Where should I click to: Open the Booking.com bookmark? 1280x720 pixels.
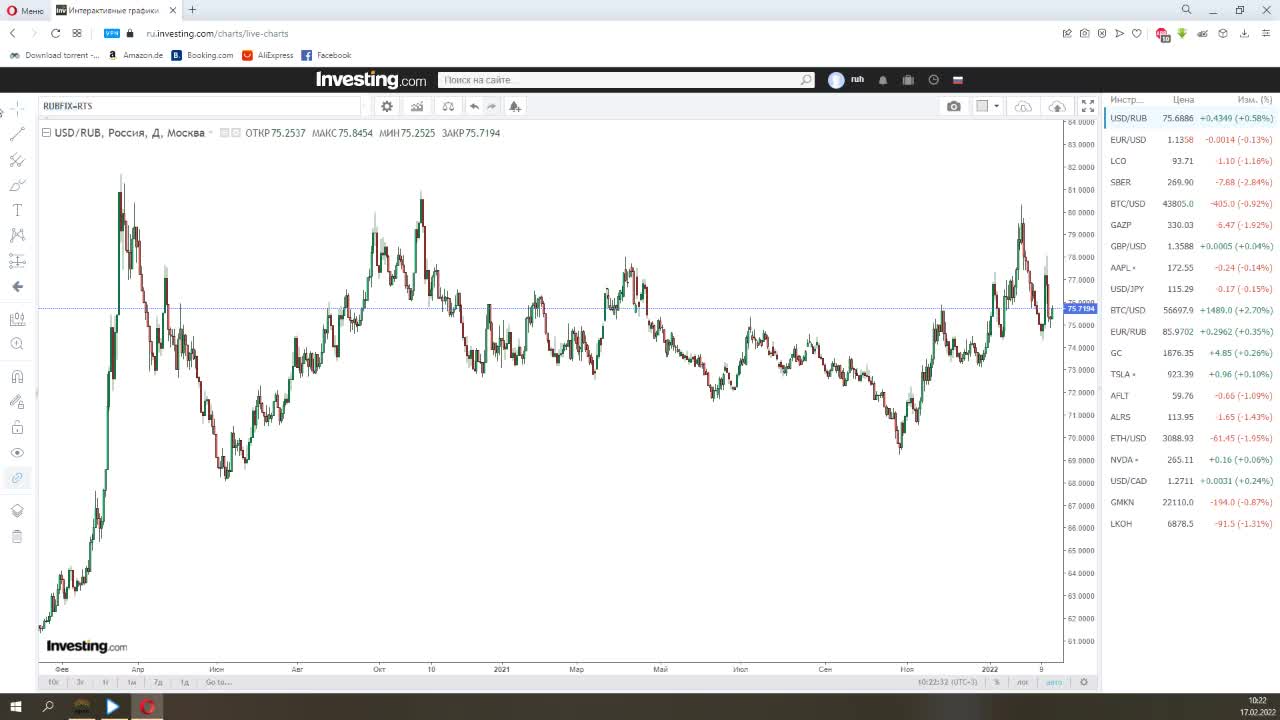pyautogui.click(x=203, y=55)
